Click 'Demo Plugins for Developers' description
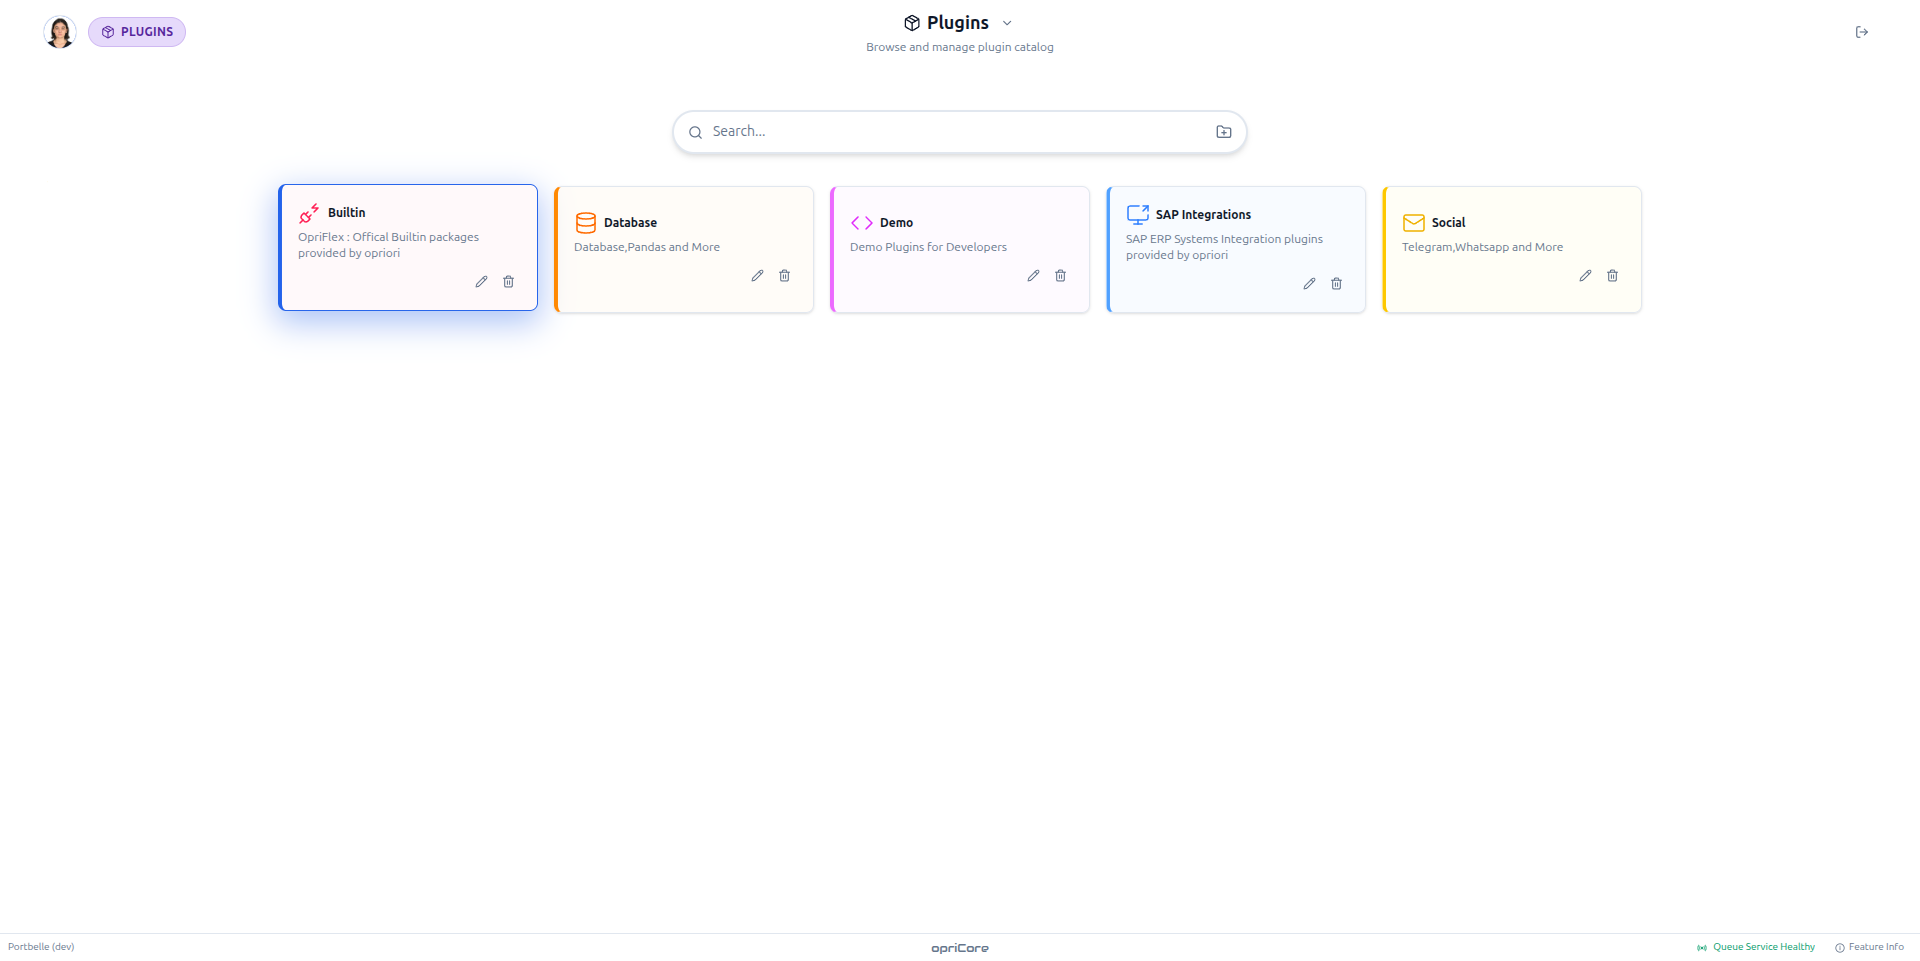Image resolution: width=1920 pixels, height=961 pixels. [x=928, y=247]
